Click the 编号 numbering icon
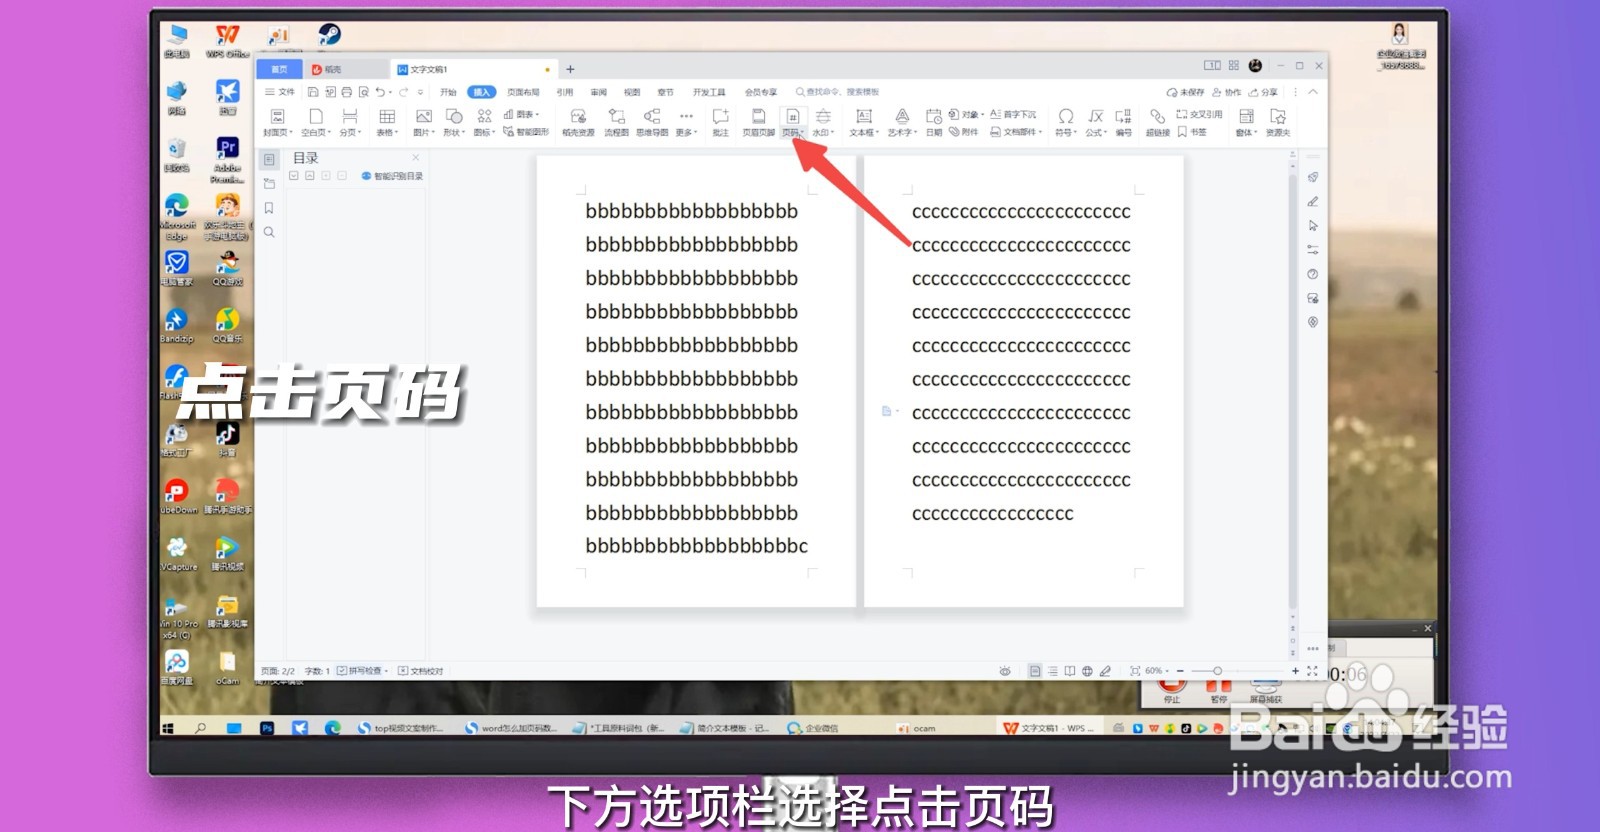This screenshot has width=1600, height=832. 1124,122
